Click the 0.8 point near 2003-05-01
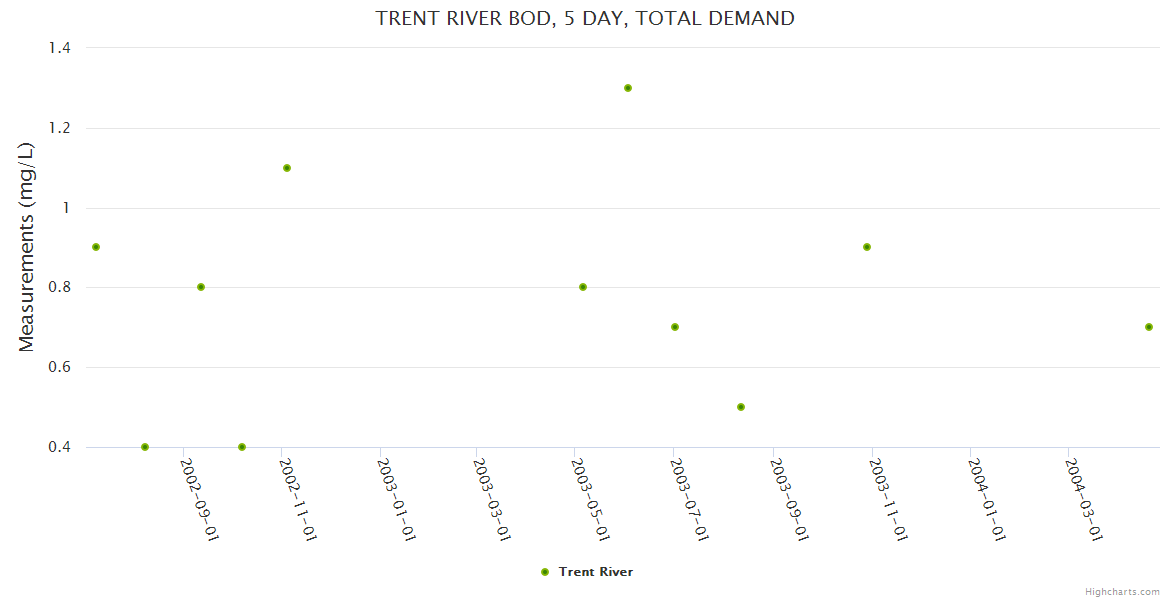 pyautogui.click(x=583, y=287)
